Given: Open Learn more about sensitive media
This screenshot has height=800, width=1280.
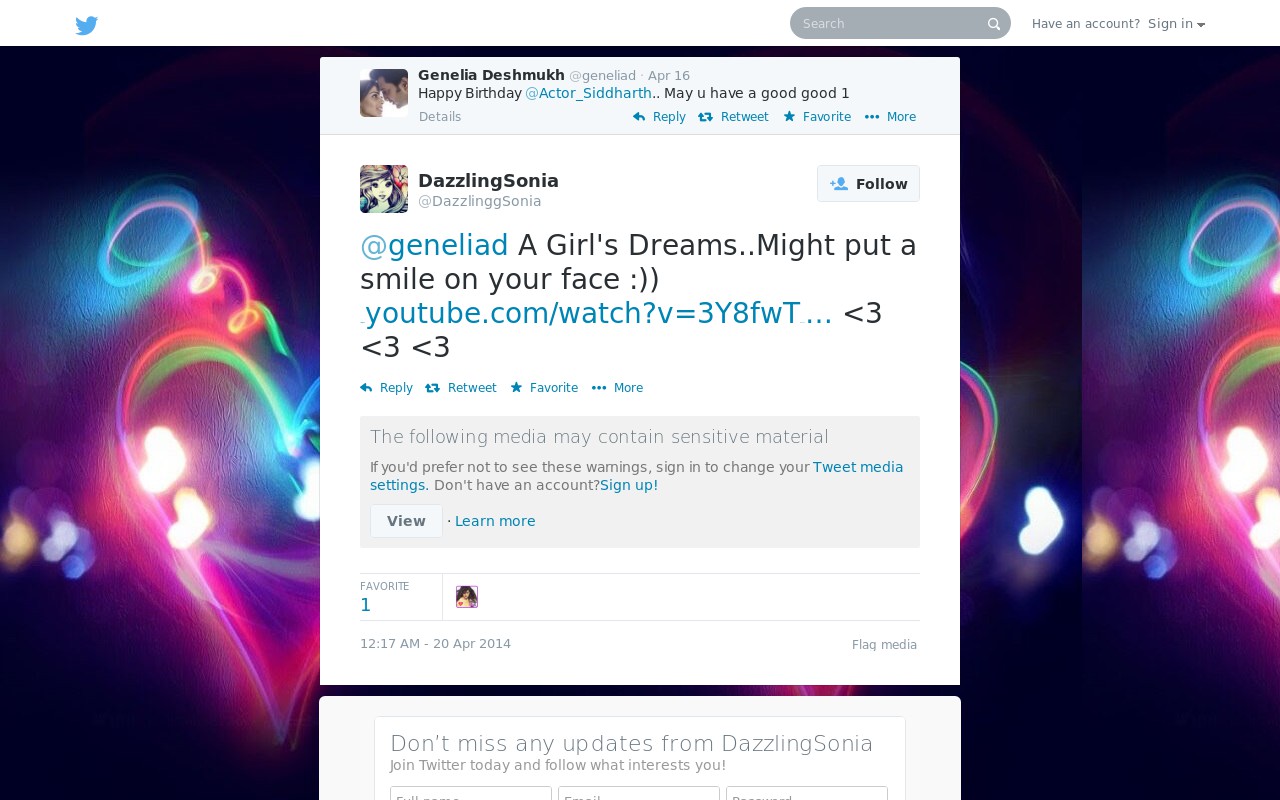Looking at the screenshot, I should [495, 521].
